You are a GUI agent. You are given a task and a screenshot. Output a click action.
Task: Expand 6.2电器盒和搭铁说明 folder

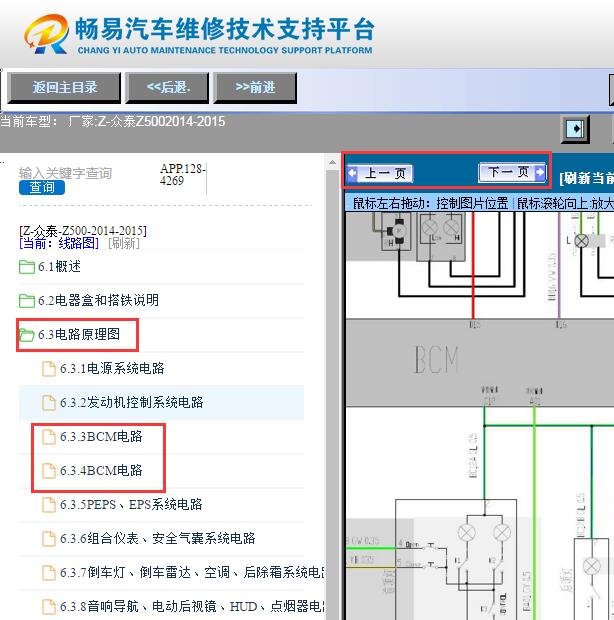[x=98, y=300]
